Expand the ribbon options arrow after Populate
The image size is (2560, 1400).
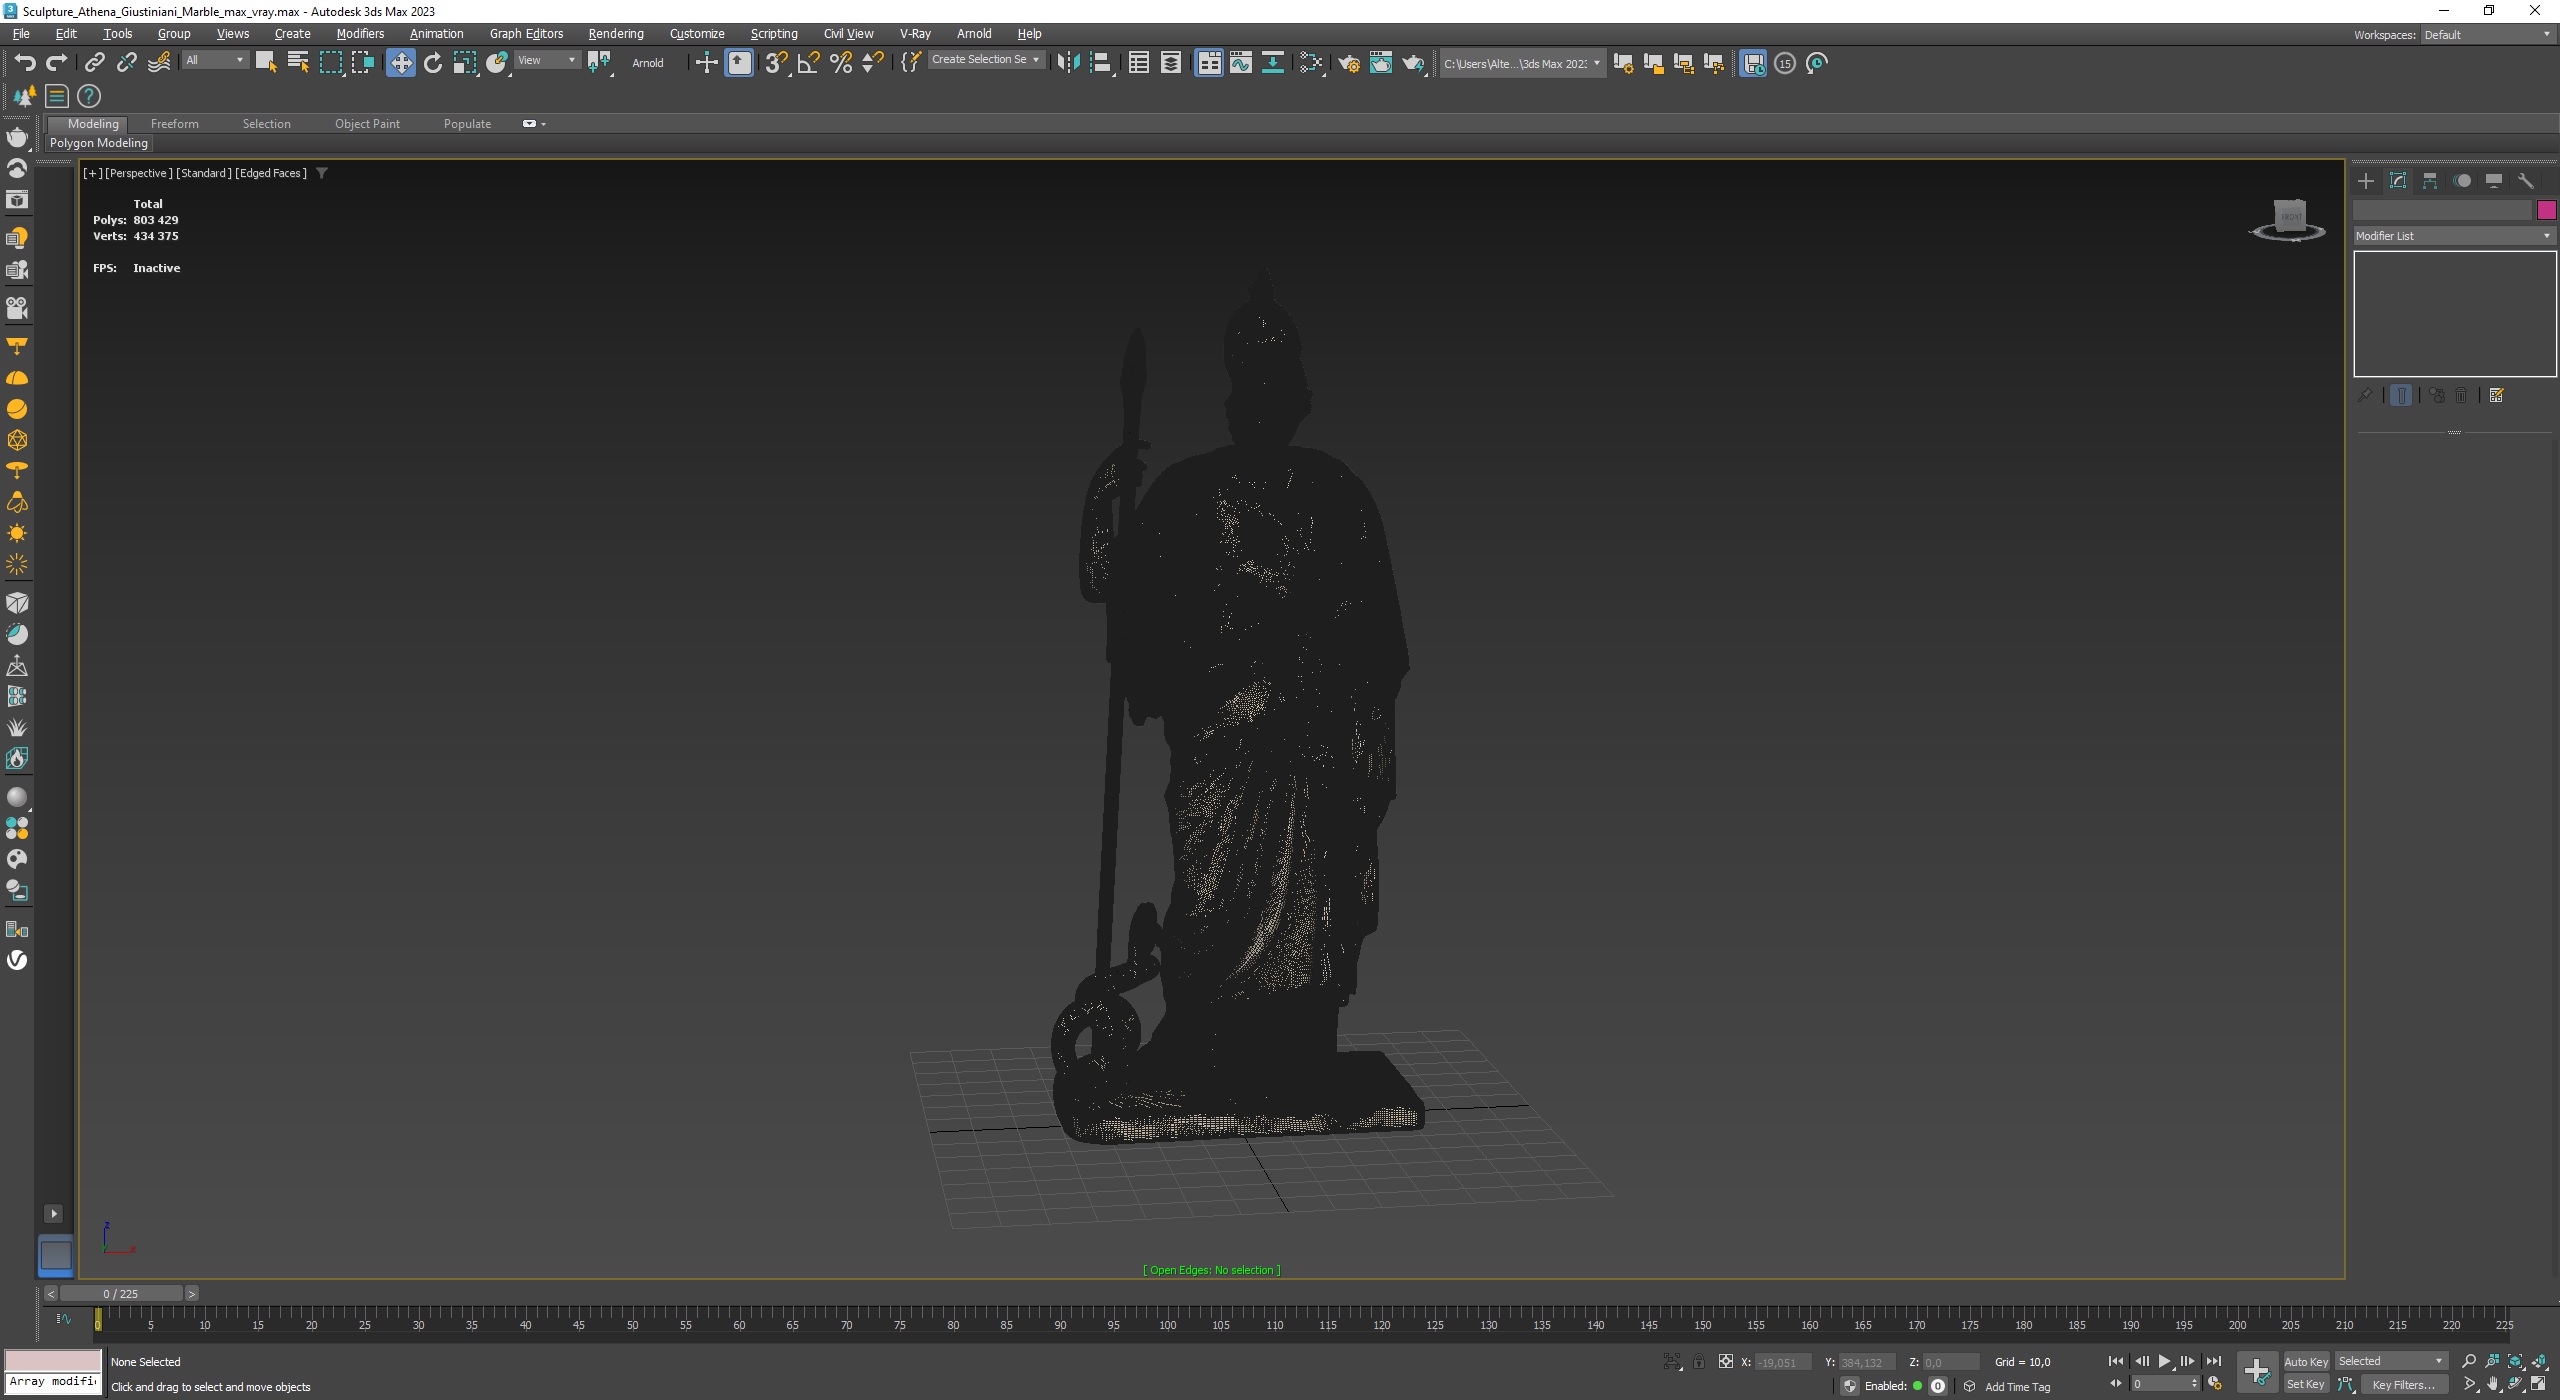pos(543,124)
